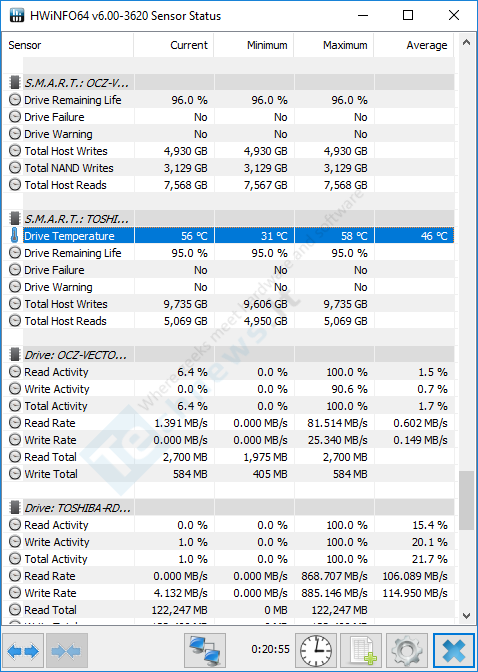The width and height of the screenshot is (478, 672).
Task: Click the vertical scrollbar thumb
Action: (466, 501)
